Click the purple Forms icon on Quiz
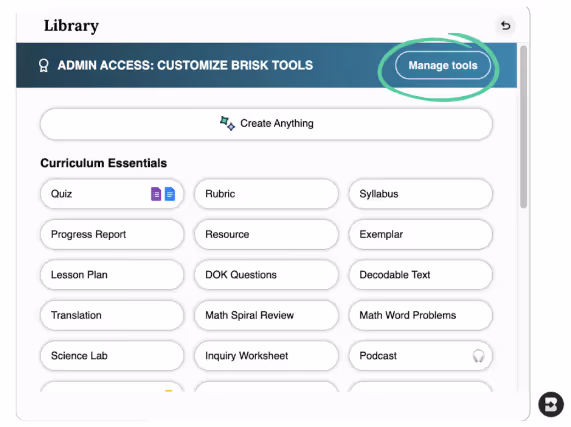Screen dimensions: 571x427 pos(156,194)
